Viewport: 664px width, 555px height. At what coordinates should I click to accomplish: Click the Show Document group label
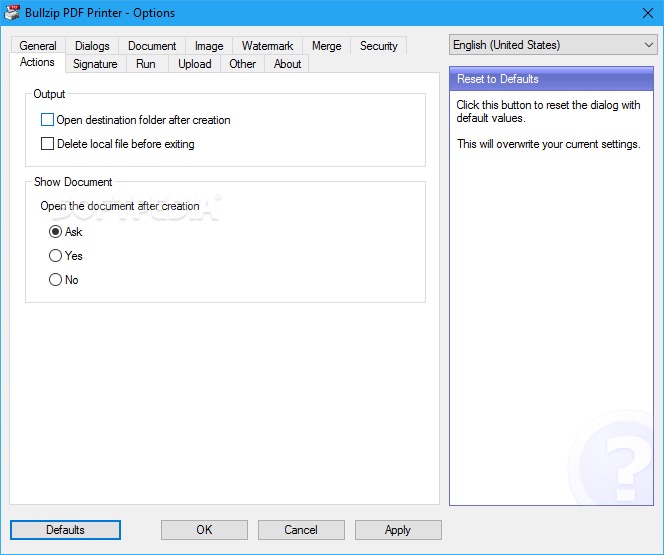(73, 182)
